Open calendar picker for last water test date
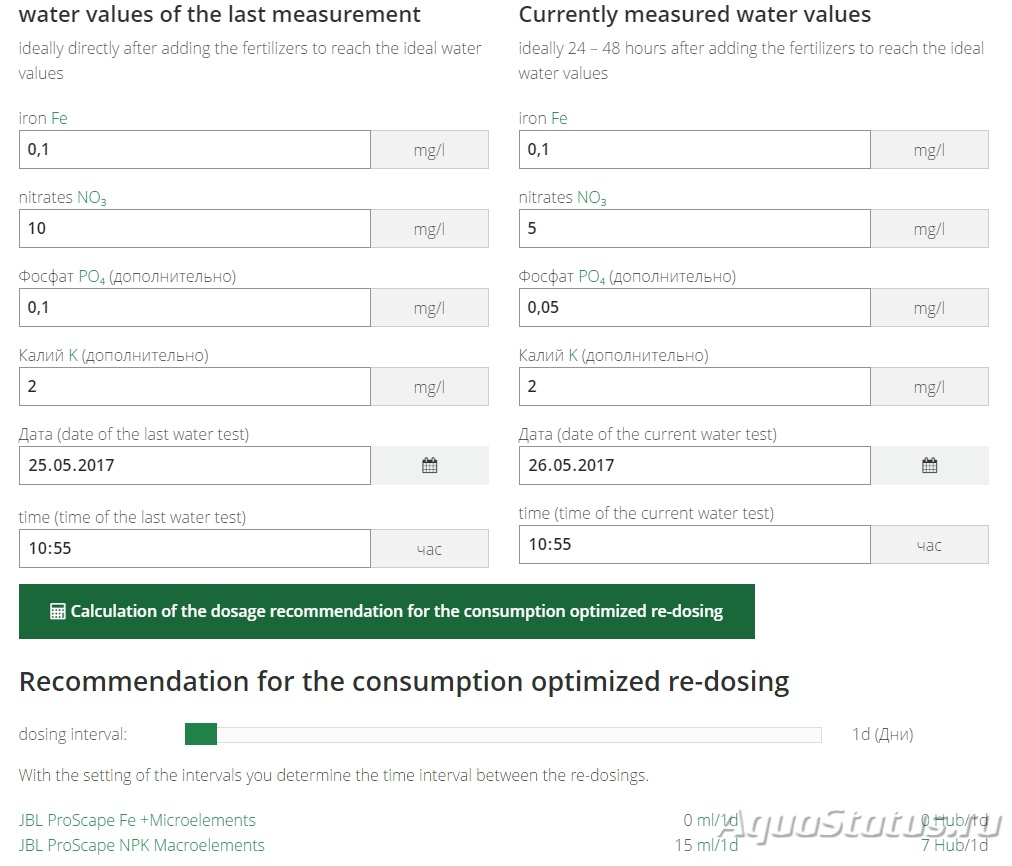 click(x=429, y=465)
